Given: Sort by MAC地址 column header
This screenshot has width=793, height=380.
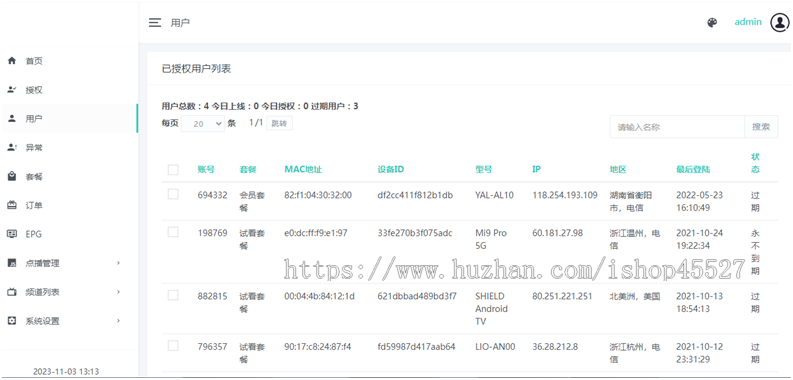Looking at the screenshot, I should pyautogui.click(x=303, y=170).
